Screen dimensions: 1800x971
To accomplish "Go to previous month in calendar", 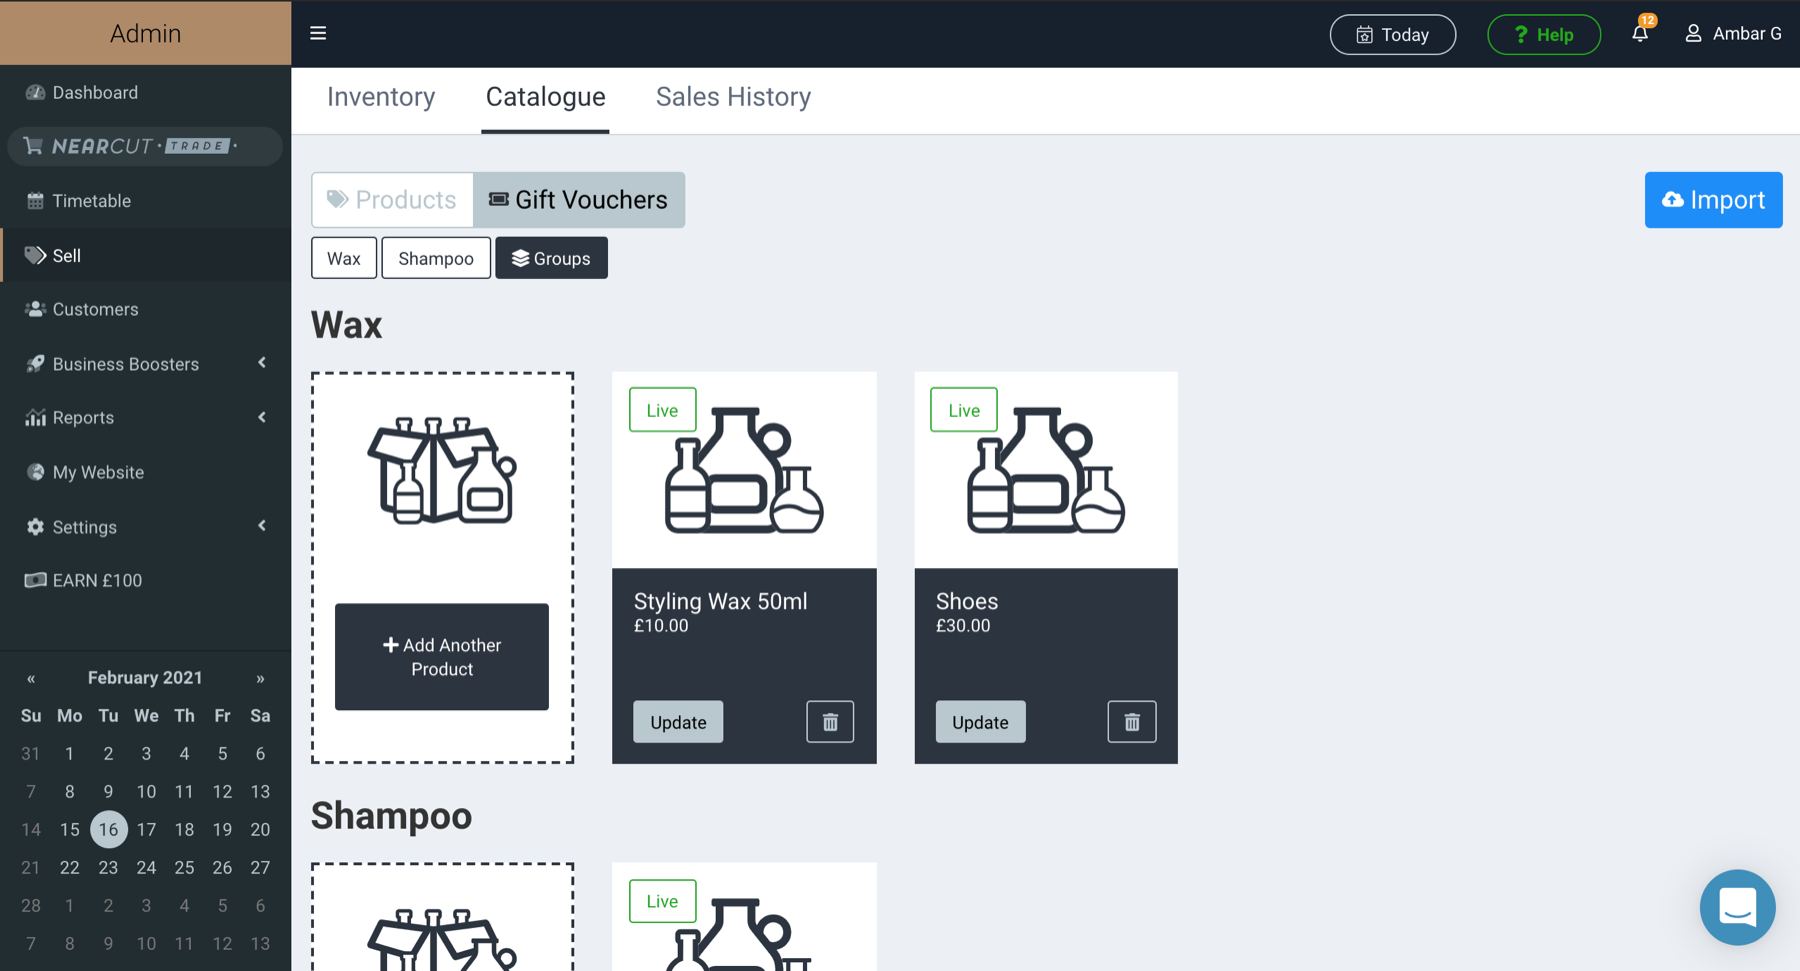I will (31, 678).
